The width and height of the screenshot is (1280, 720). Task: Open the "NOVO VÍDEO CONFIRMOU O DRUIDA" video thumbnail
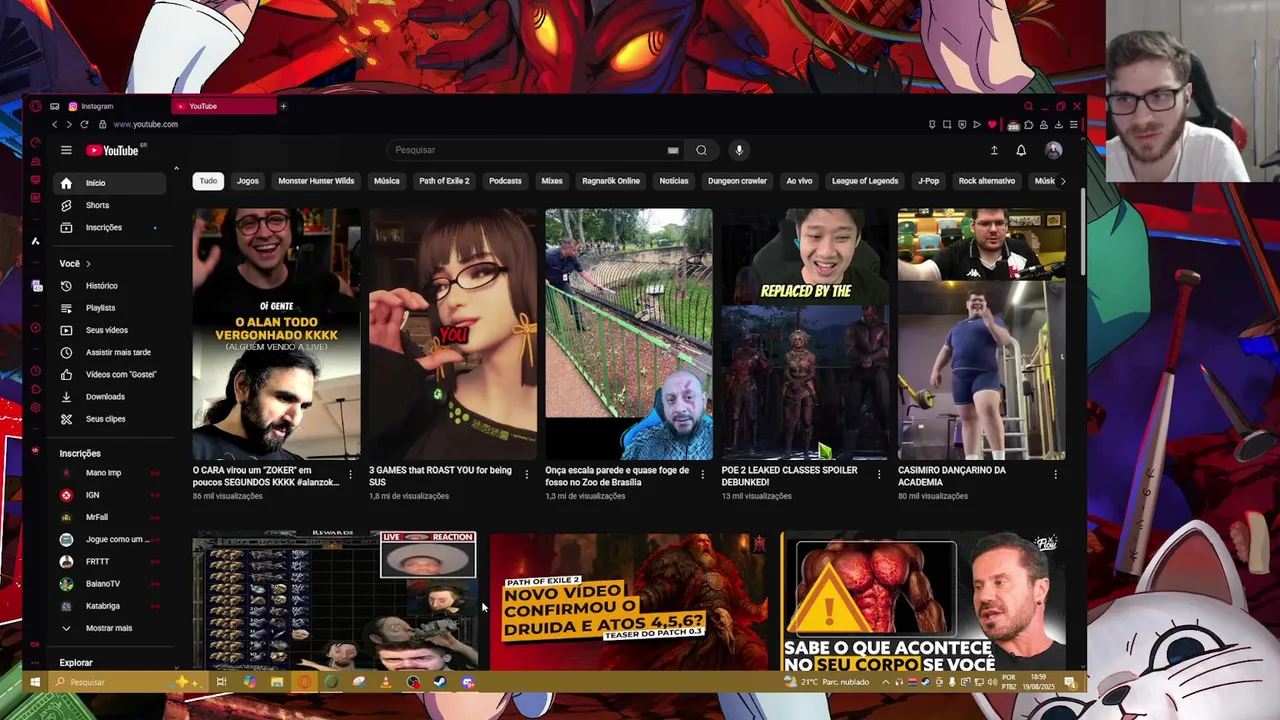628,600
